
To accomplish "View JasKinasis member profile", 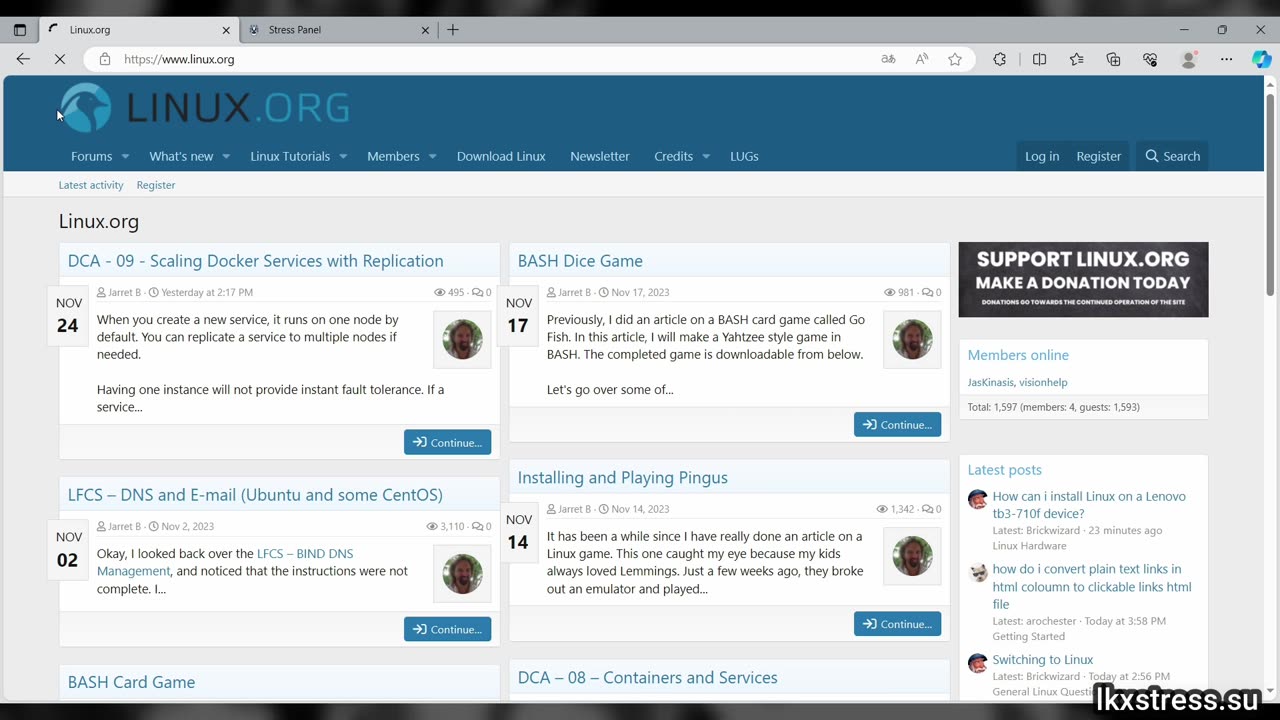I will (990, 382).
